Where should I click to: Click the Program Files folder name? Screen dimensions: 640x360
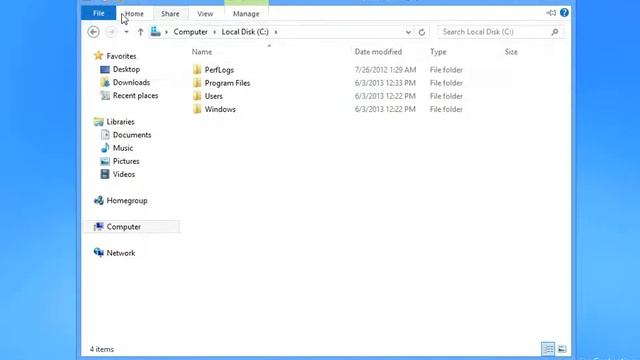coord(227,83)
